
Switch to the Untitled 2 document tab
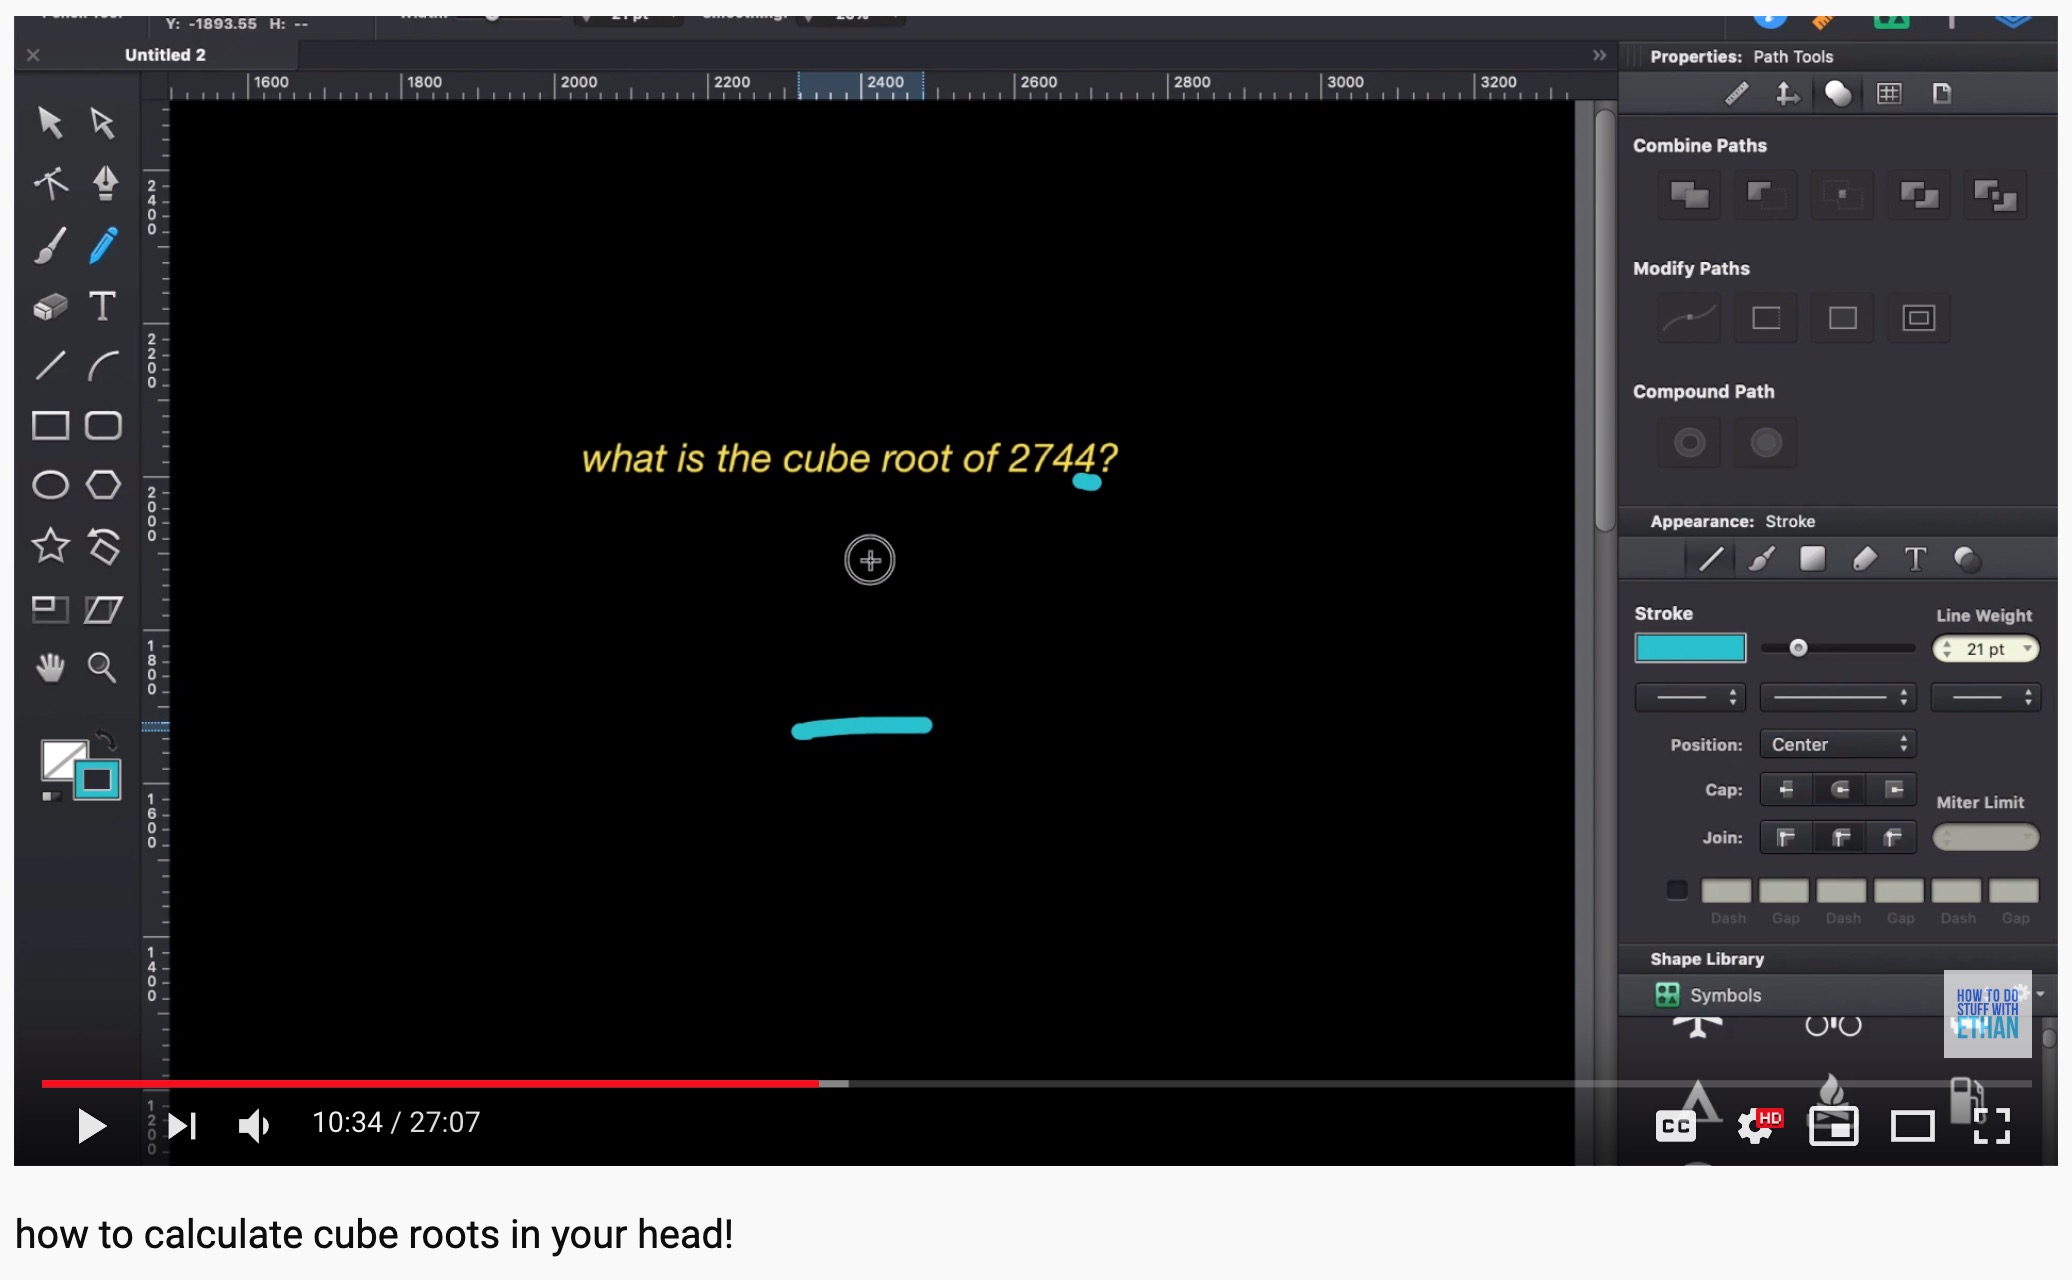pos(165,55)
